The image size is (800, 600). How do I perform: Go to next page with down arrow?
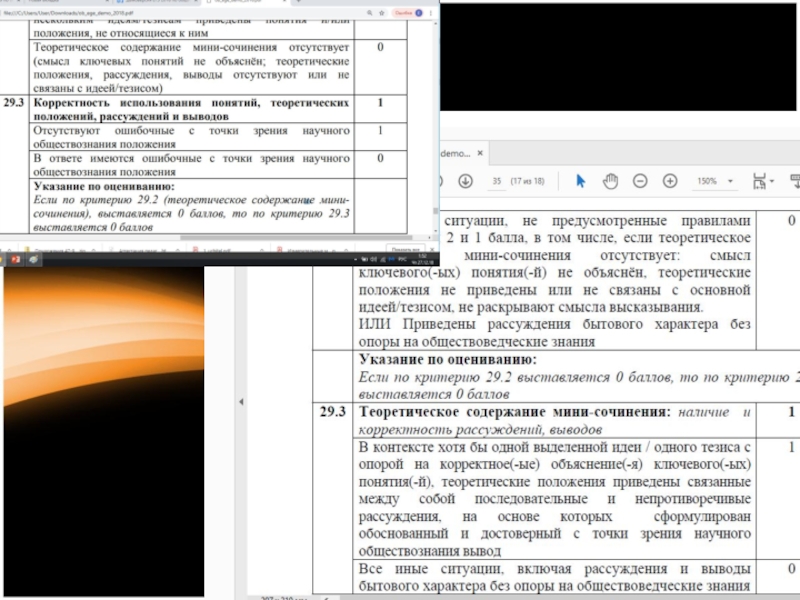point(465,181)
